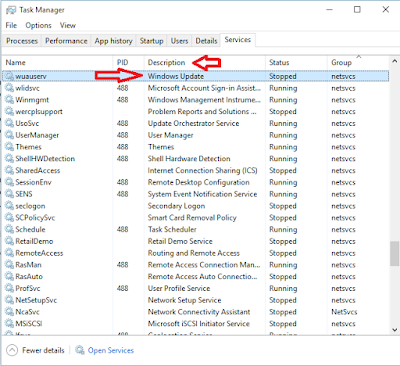Click the vertical scrollbar thumb

pos(394,254)
